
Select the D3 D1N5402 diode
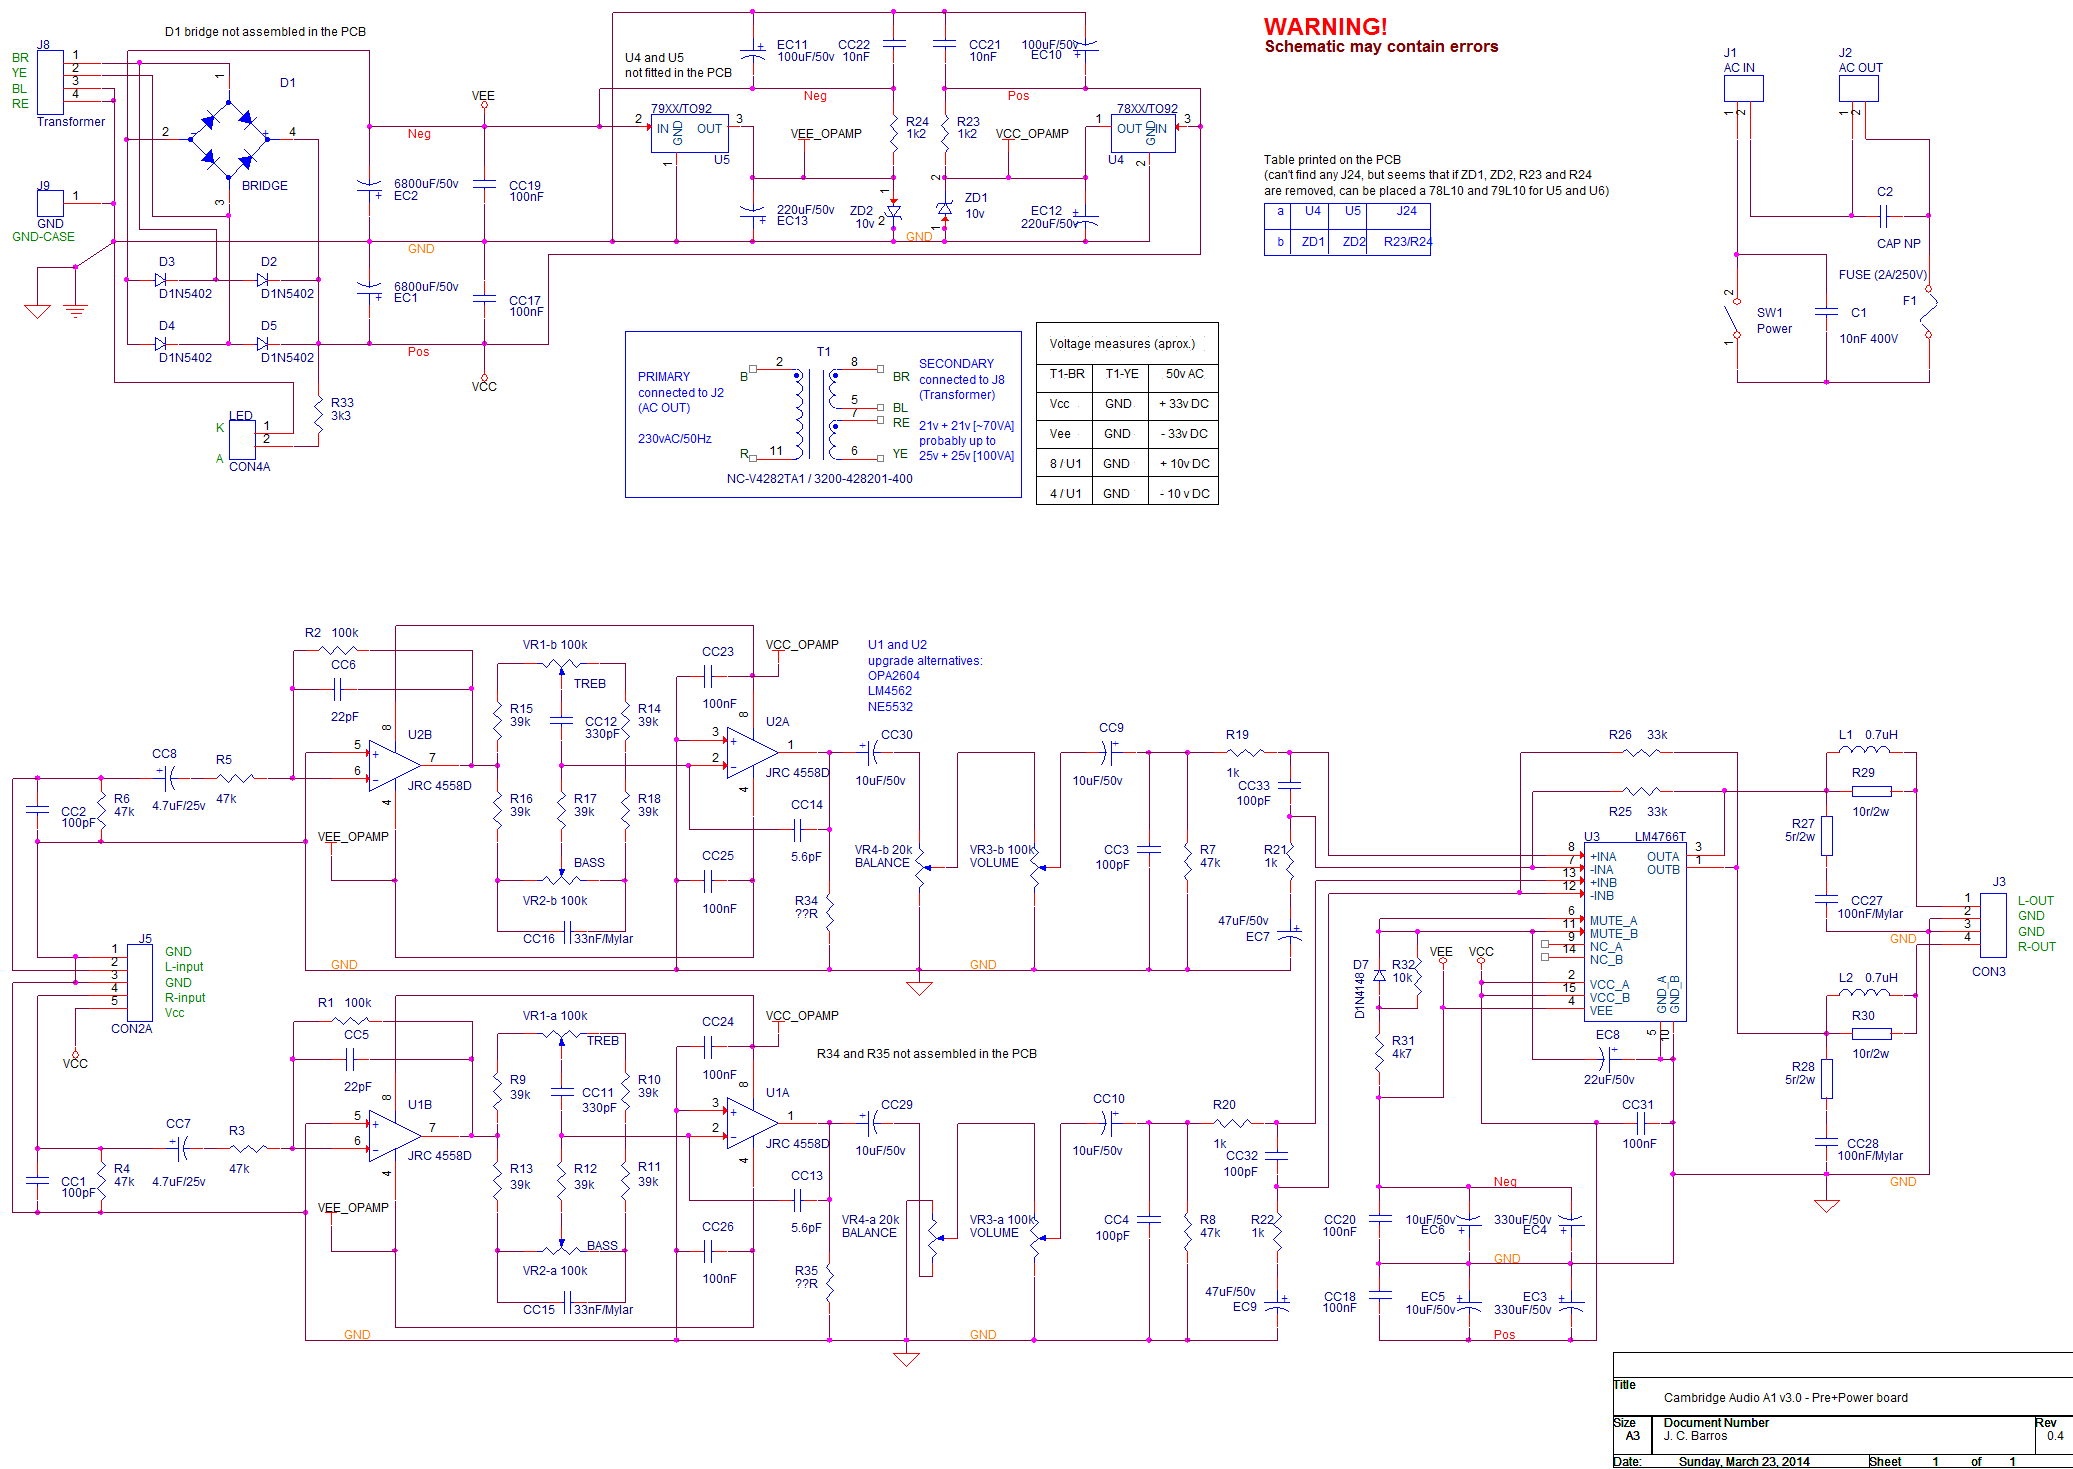161,280
